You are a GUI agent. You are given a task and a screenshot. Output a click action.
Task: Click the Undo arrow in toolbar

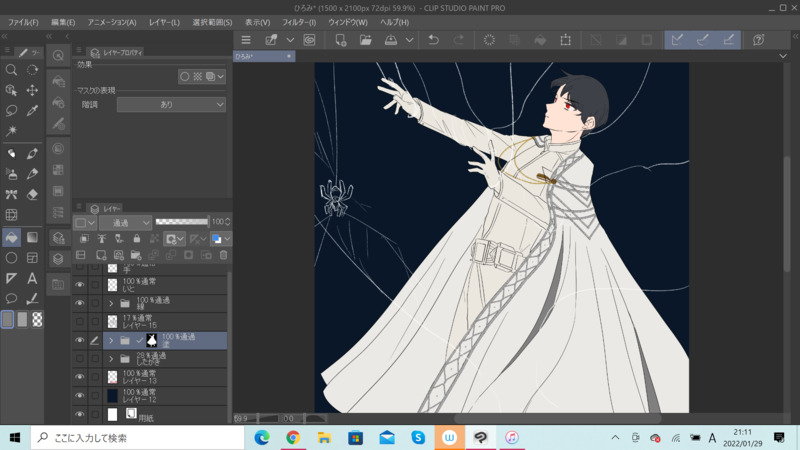[433, 40]
